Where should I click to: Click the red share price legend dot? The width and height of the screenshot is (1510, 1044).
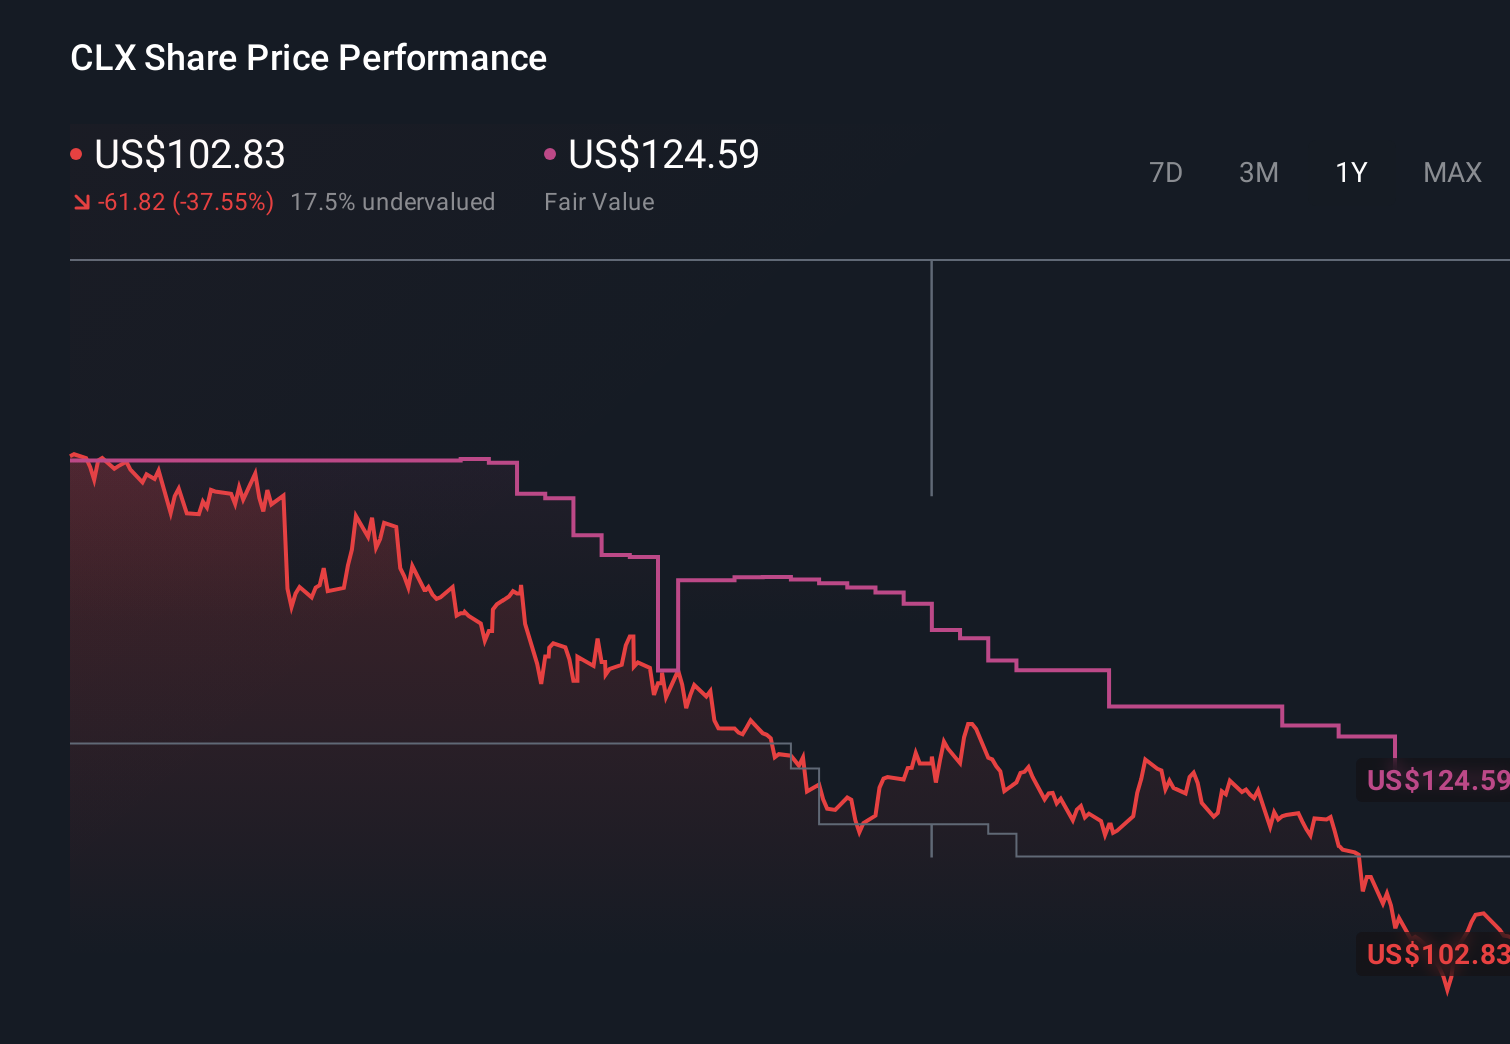pyautogui.click(x=76, y=152)
